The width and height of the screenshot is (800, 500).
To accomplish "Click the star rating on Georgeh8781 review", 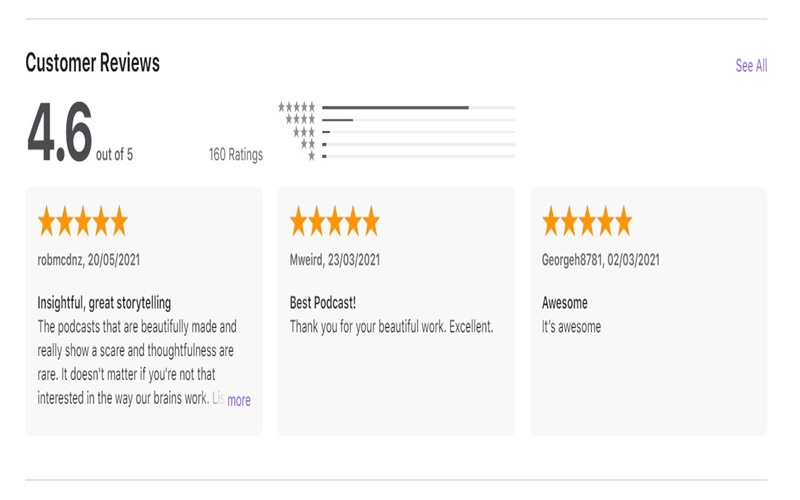I will pos(587,221).
